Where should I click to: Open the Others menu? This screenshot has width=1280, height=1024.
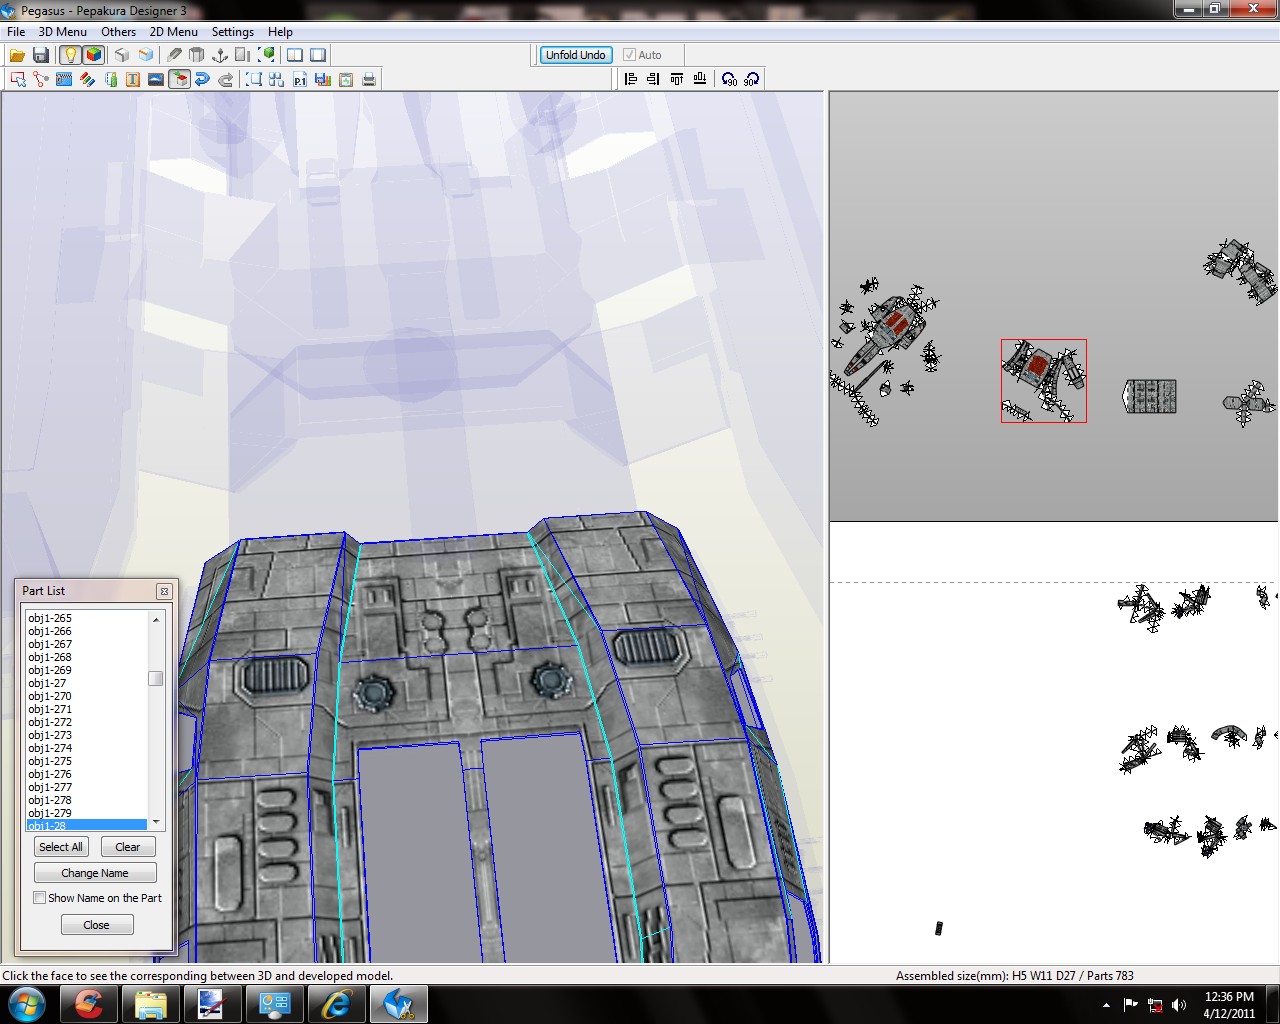[x=118, y=32]
